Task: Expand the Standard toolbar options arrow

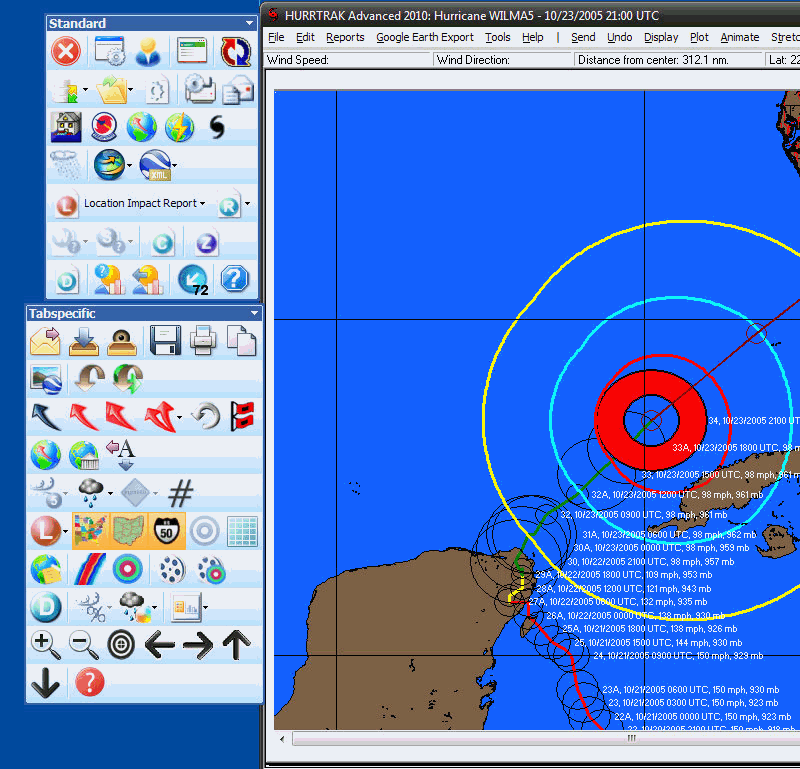Action: point(249,23)
